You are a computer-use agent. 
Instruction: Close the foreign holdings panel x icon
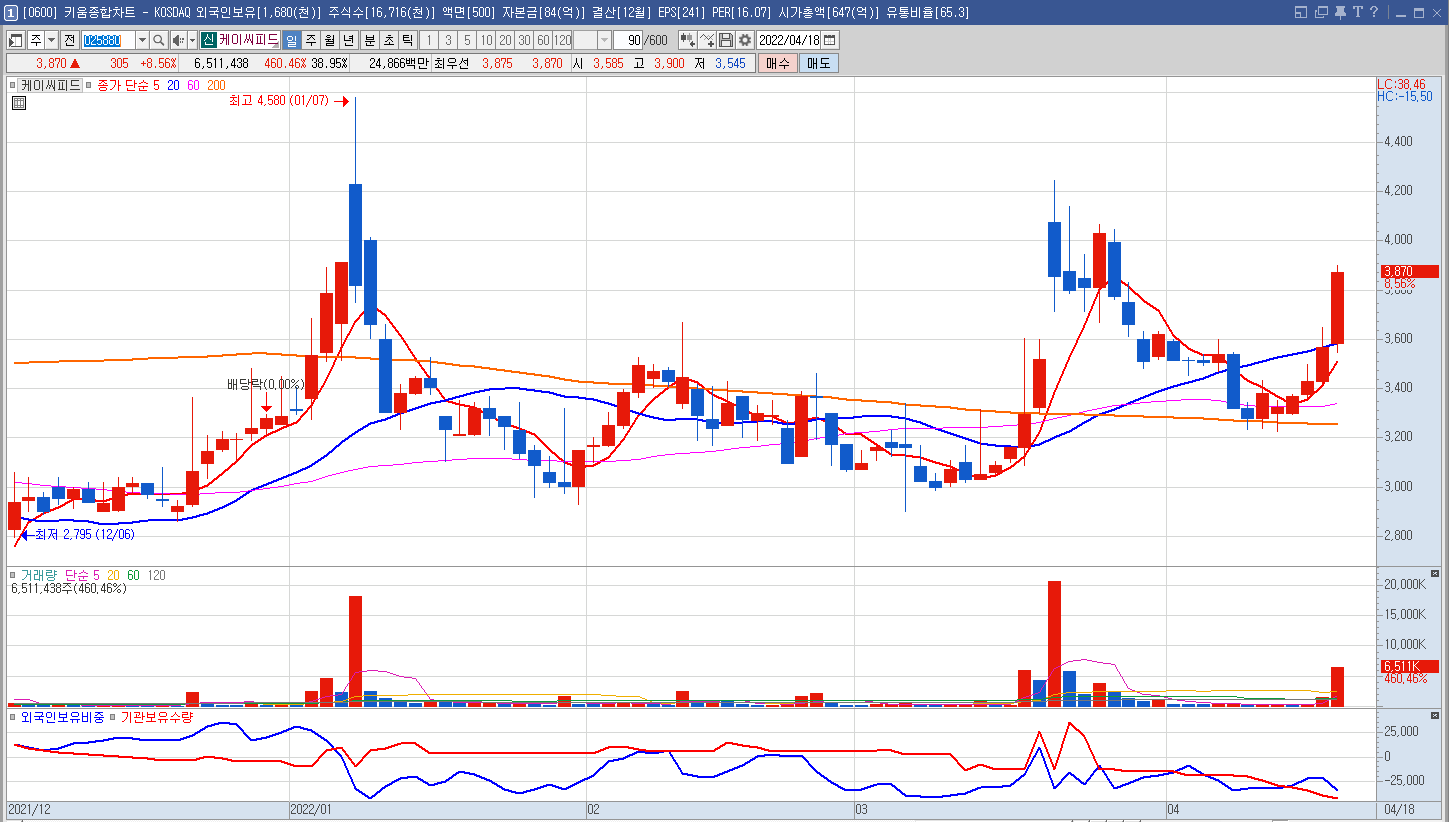coord(1435,715)
